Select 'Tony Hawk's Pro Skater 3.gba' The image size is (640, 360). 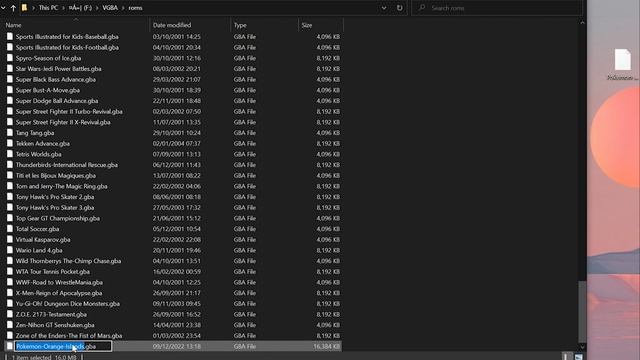click(x=55, y=207)
